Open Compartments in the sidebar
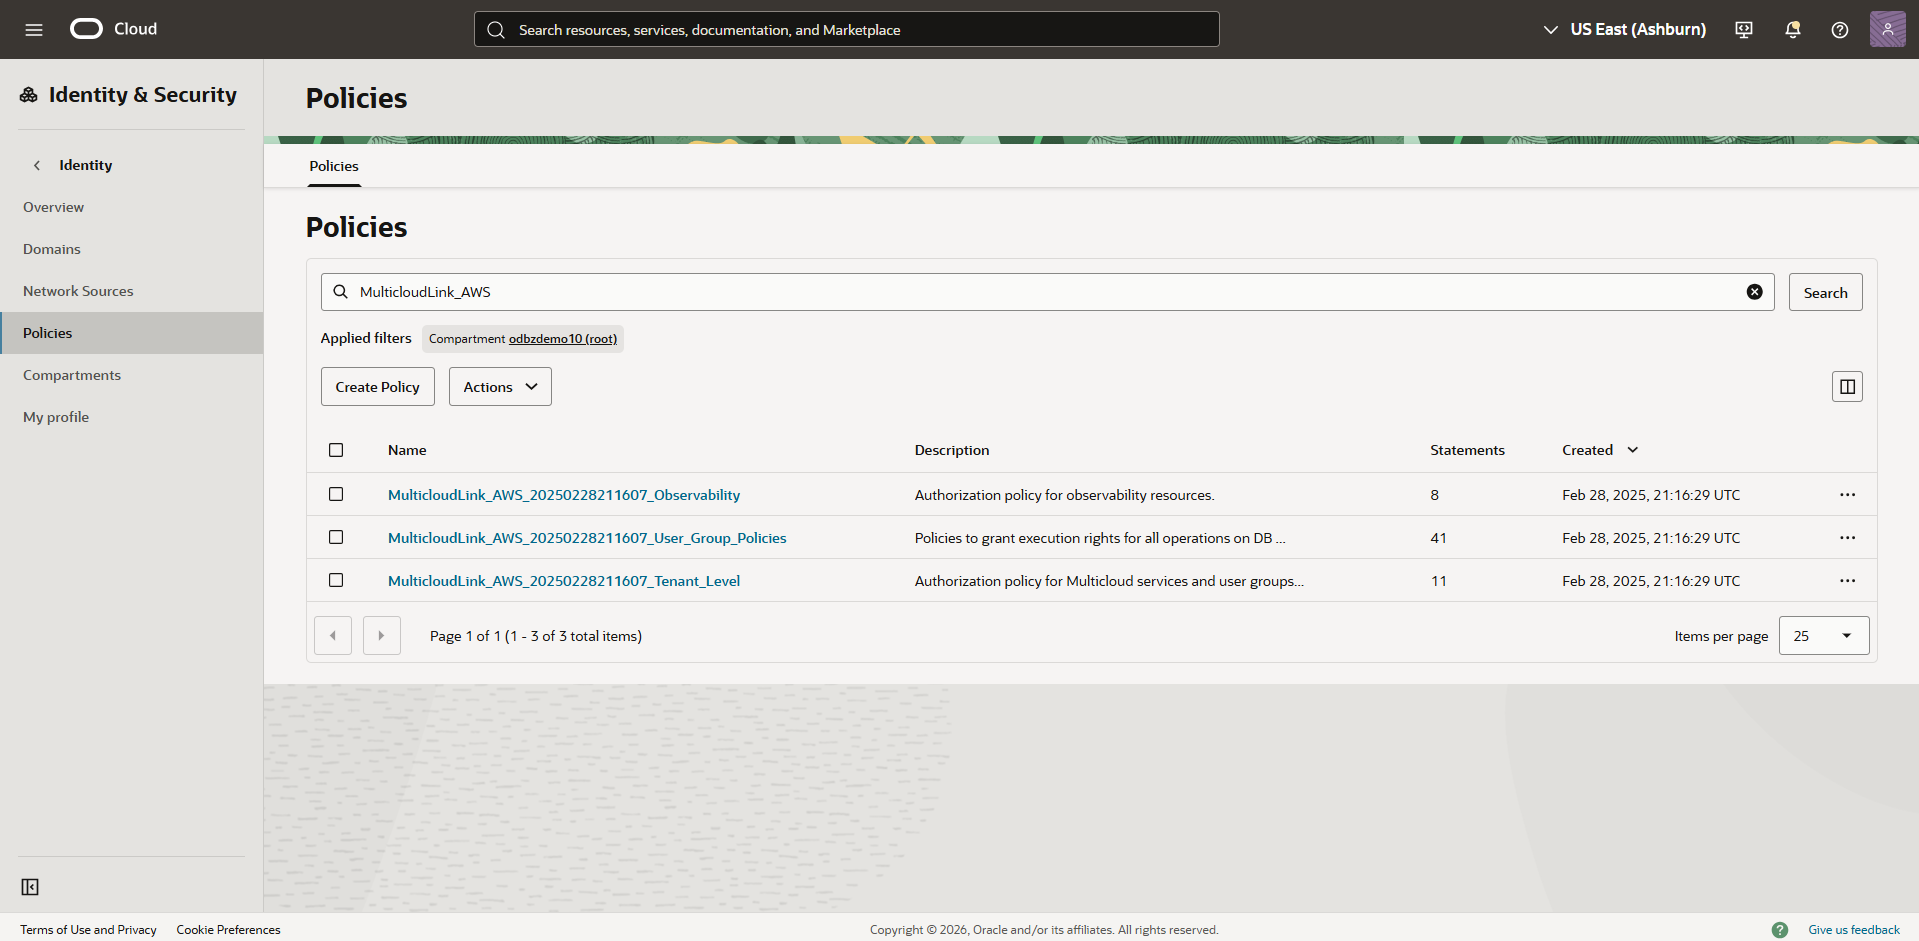This screenshot has height=941, width=1919. pos(72,375)
